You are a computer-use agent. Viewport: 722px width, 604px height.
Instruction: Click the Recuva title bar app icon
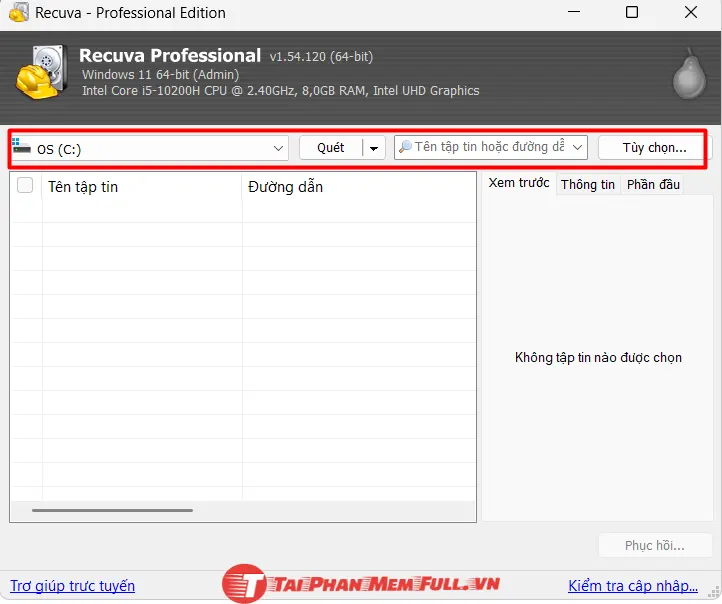(x=18, y=13)
